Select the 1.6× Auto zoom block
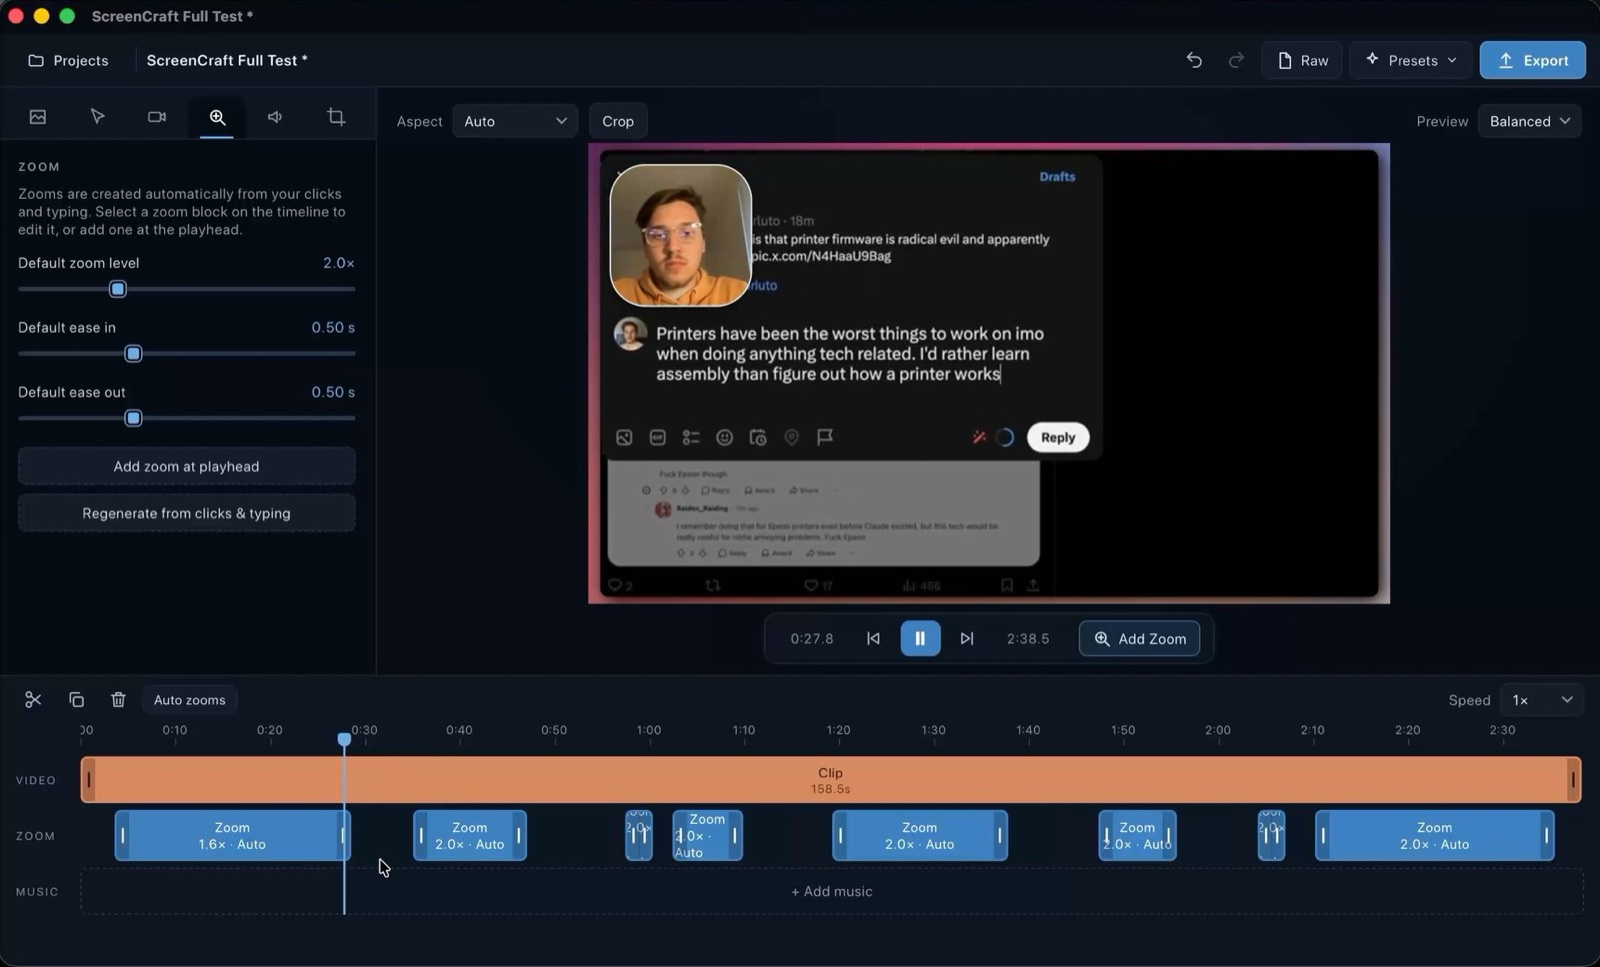Viewport: 1600px width, 967px height. (x=232, y=836)
